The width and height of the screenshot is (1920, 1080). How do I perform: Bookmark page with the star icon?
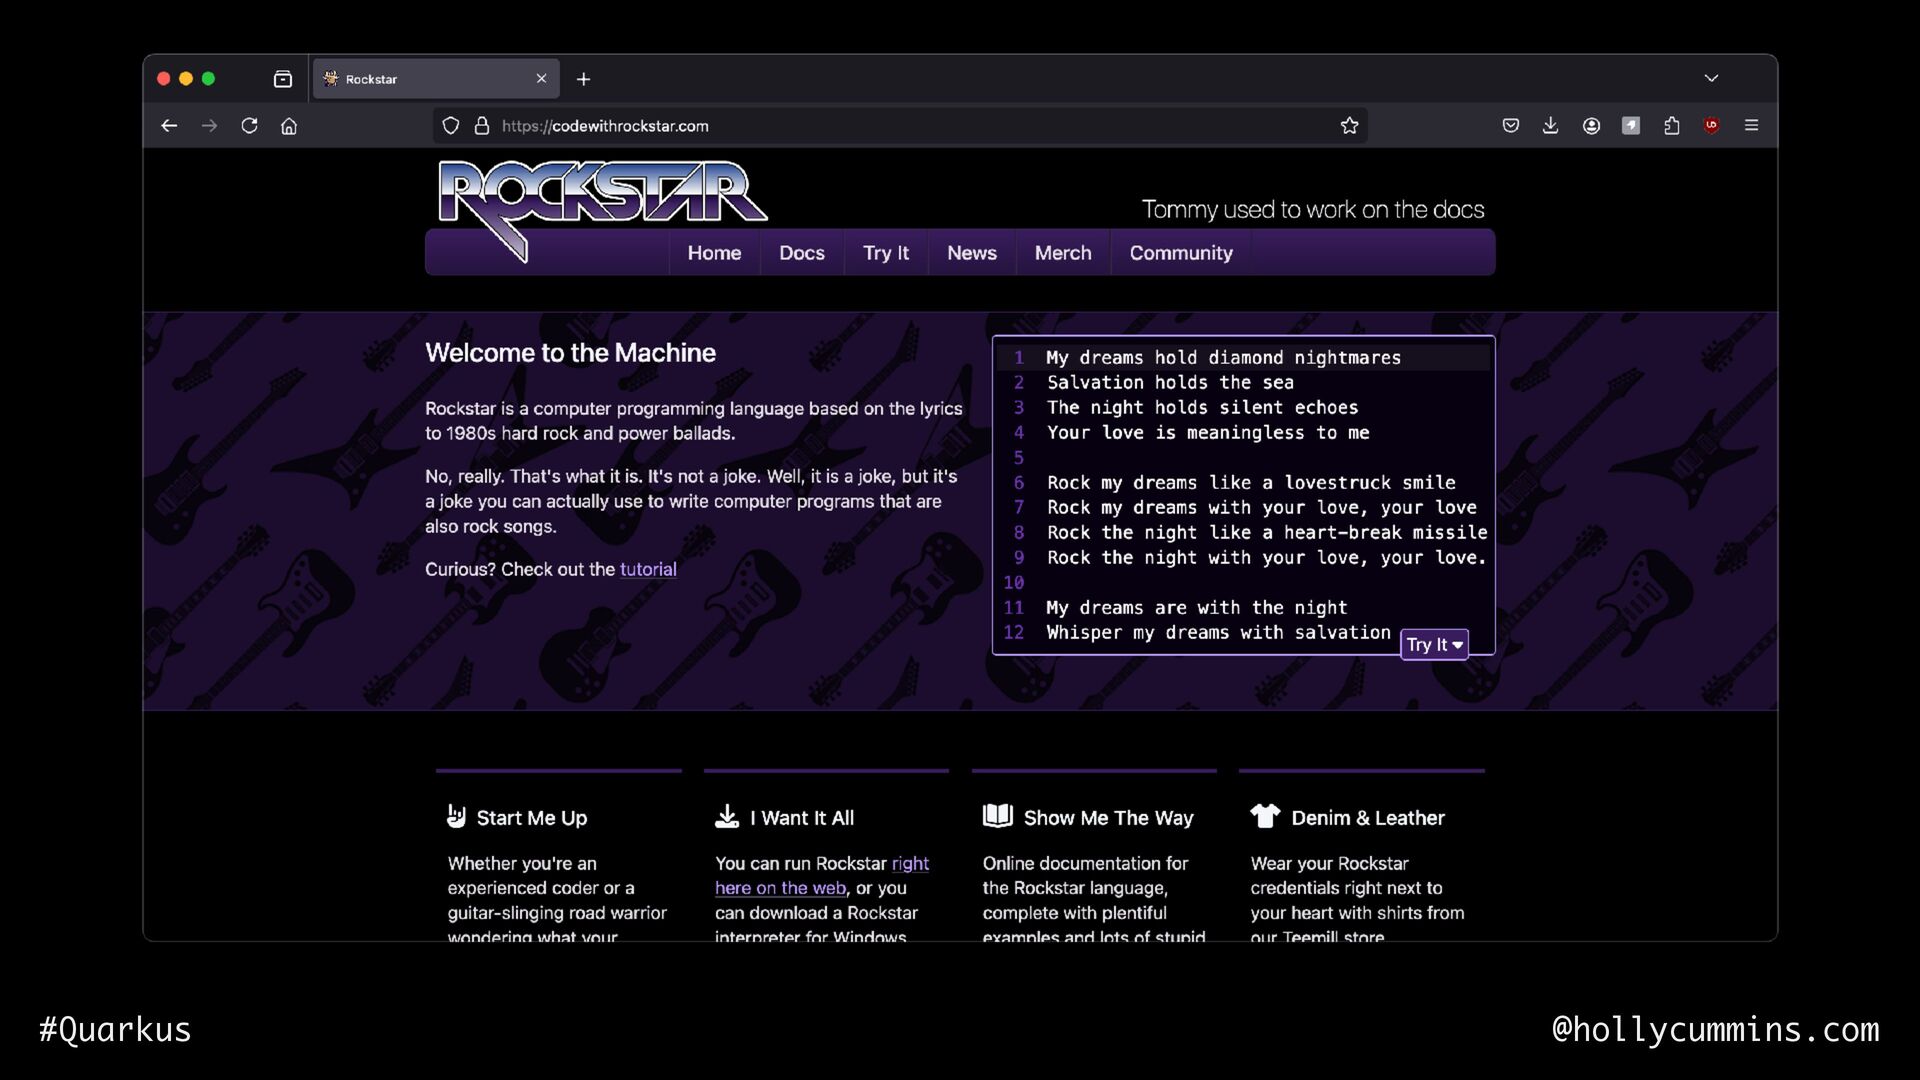coord(1349,126)
